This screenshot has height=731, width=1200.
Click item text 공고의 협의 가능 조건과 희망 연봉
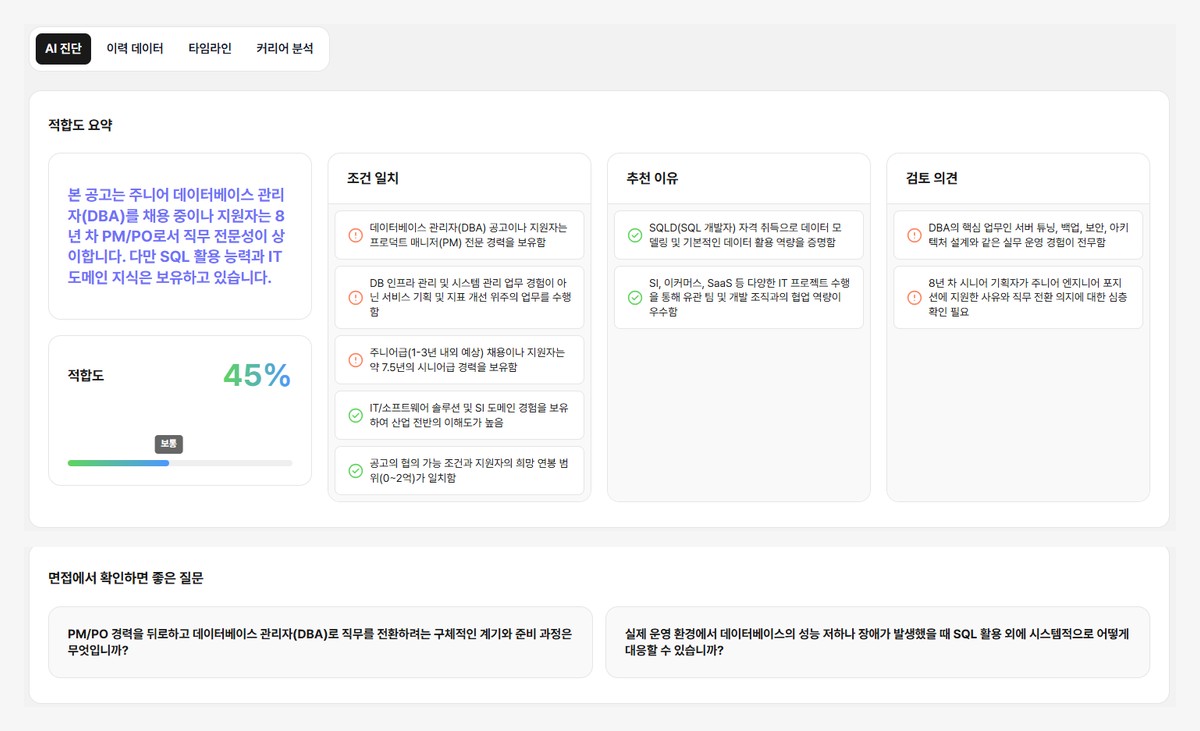click(469, 471)
